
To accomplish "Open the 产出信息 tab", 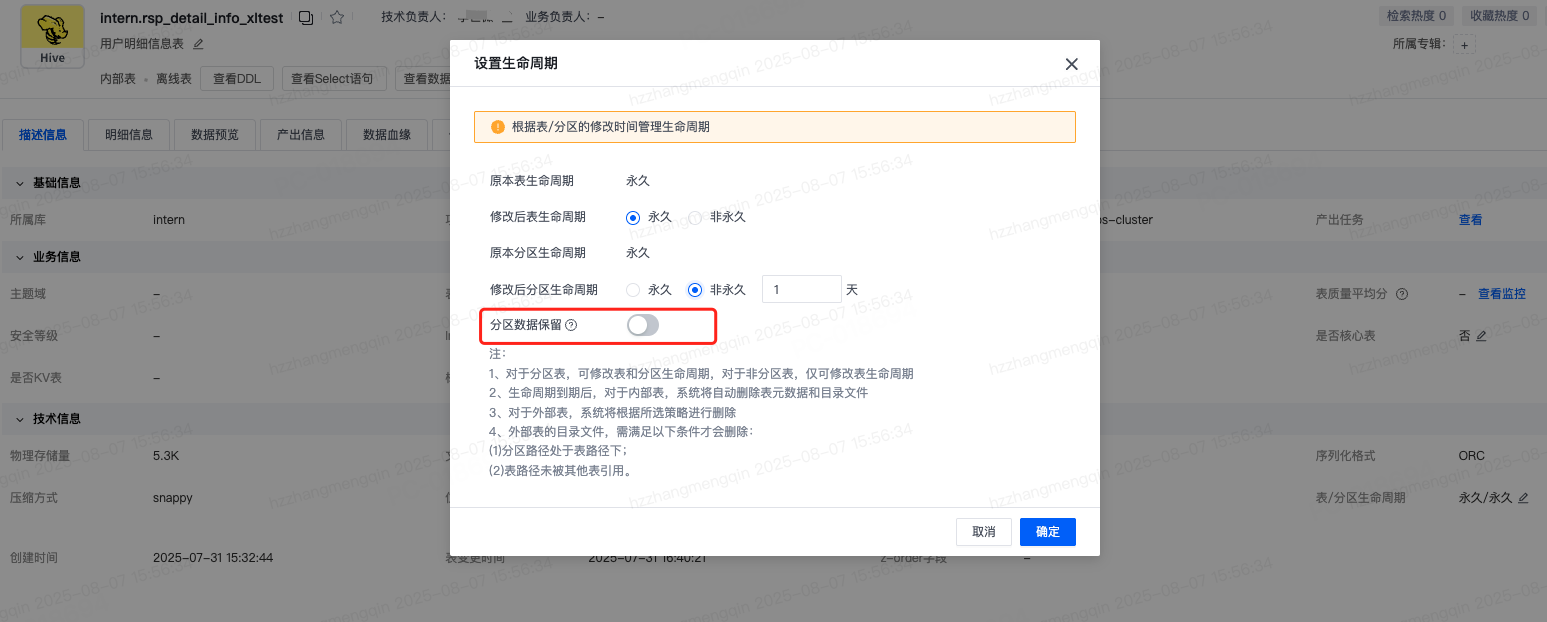I will pos(300,135).
